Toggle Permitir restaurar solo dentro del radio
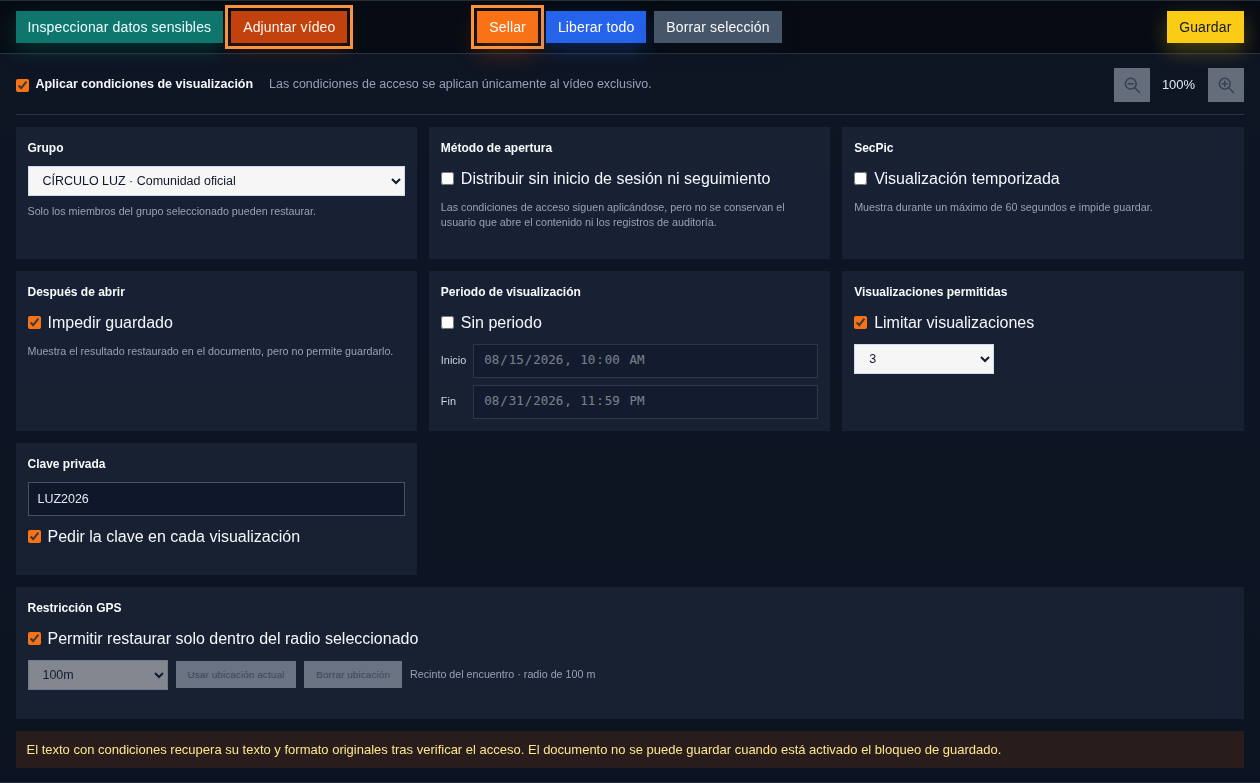 coord(34,639)
